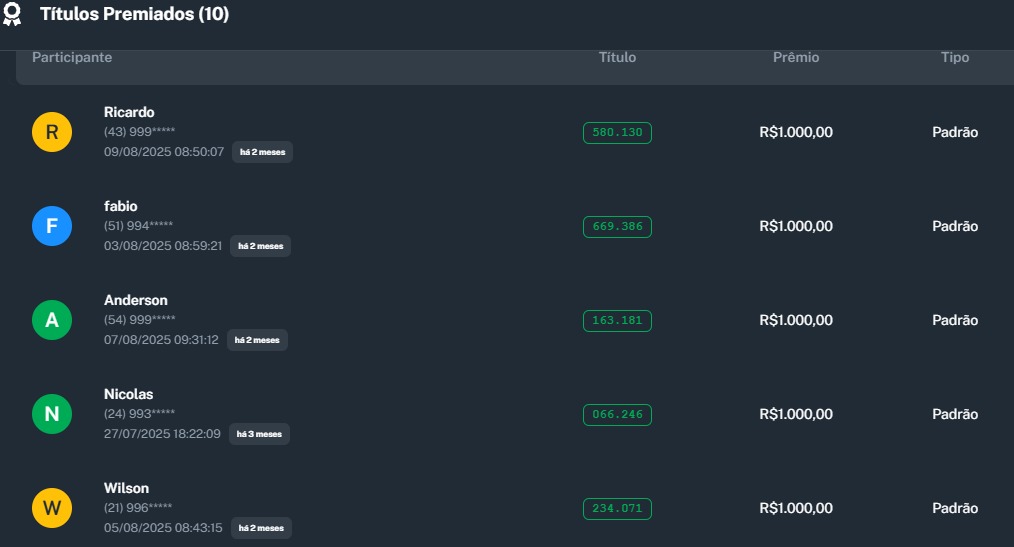Click fabio's blue F avatar
The image size is (1014, 547).
[52, 226]
